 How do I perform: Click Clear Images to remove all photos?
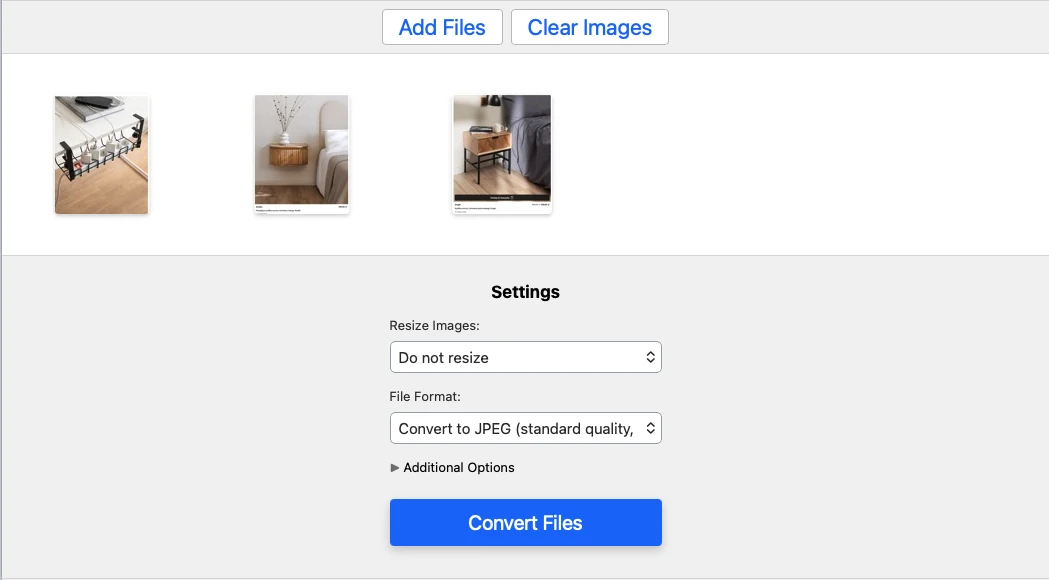589,27
